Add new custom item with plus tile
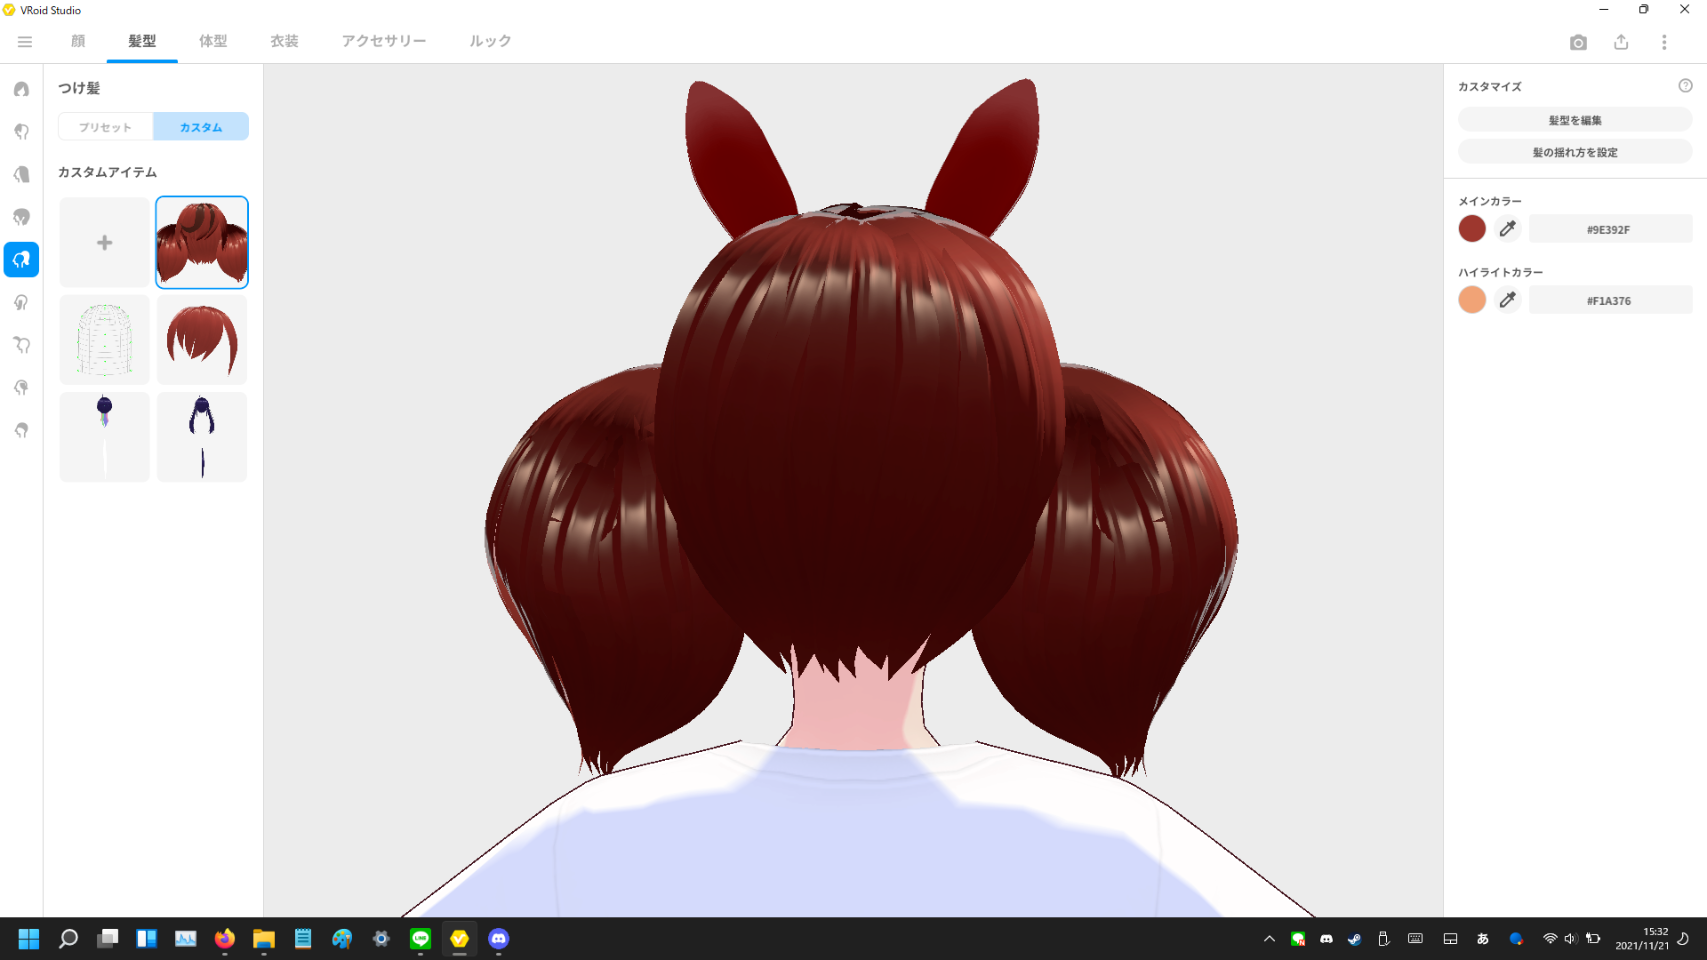Image resolution: width=1707 pixels, height=960 pixels. click(105, 243)
